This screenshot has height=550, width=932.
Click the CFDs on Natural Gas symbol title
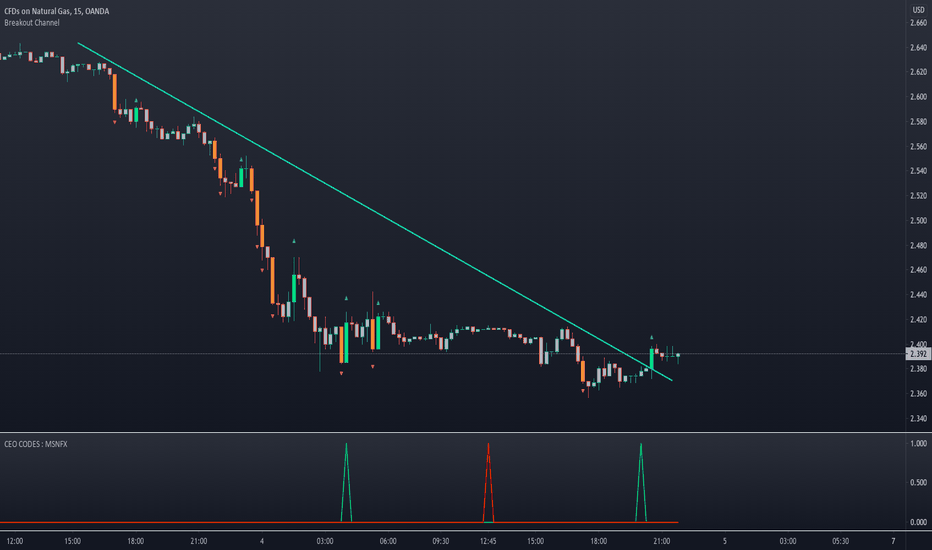tap(56, 11)
